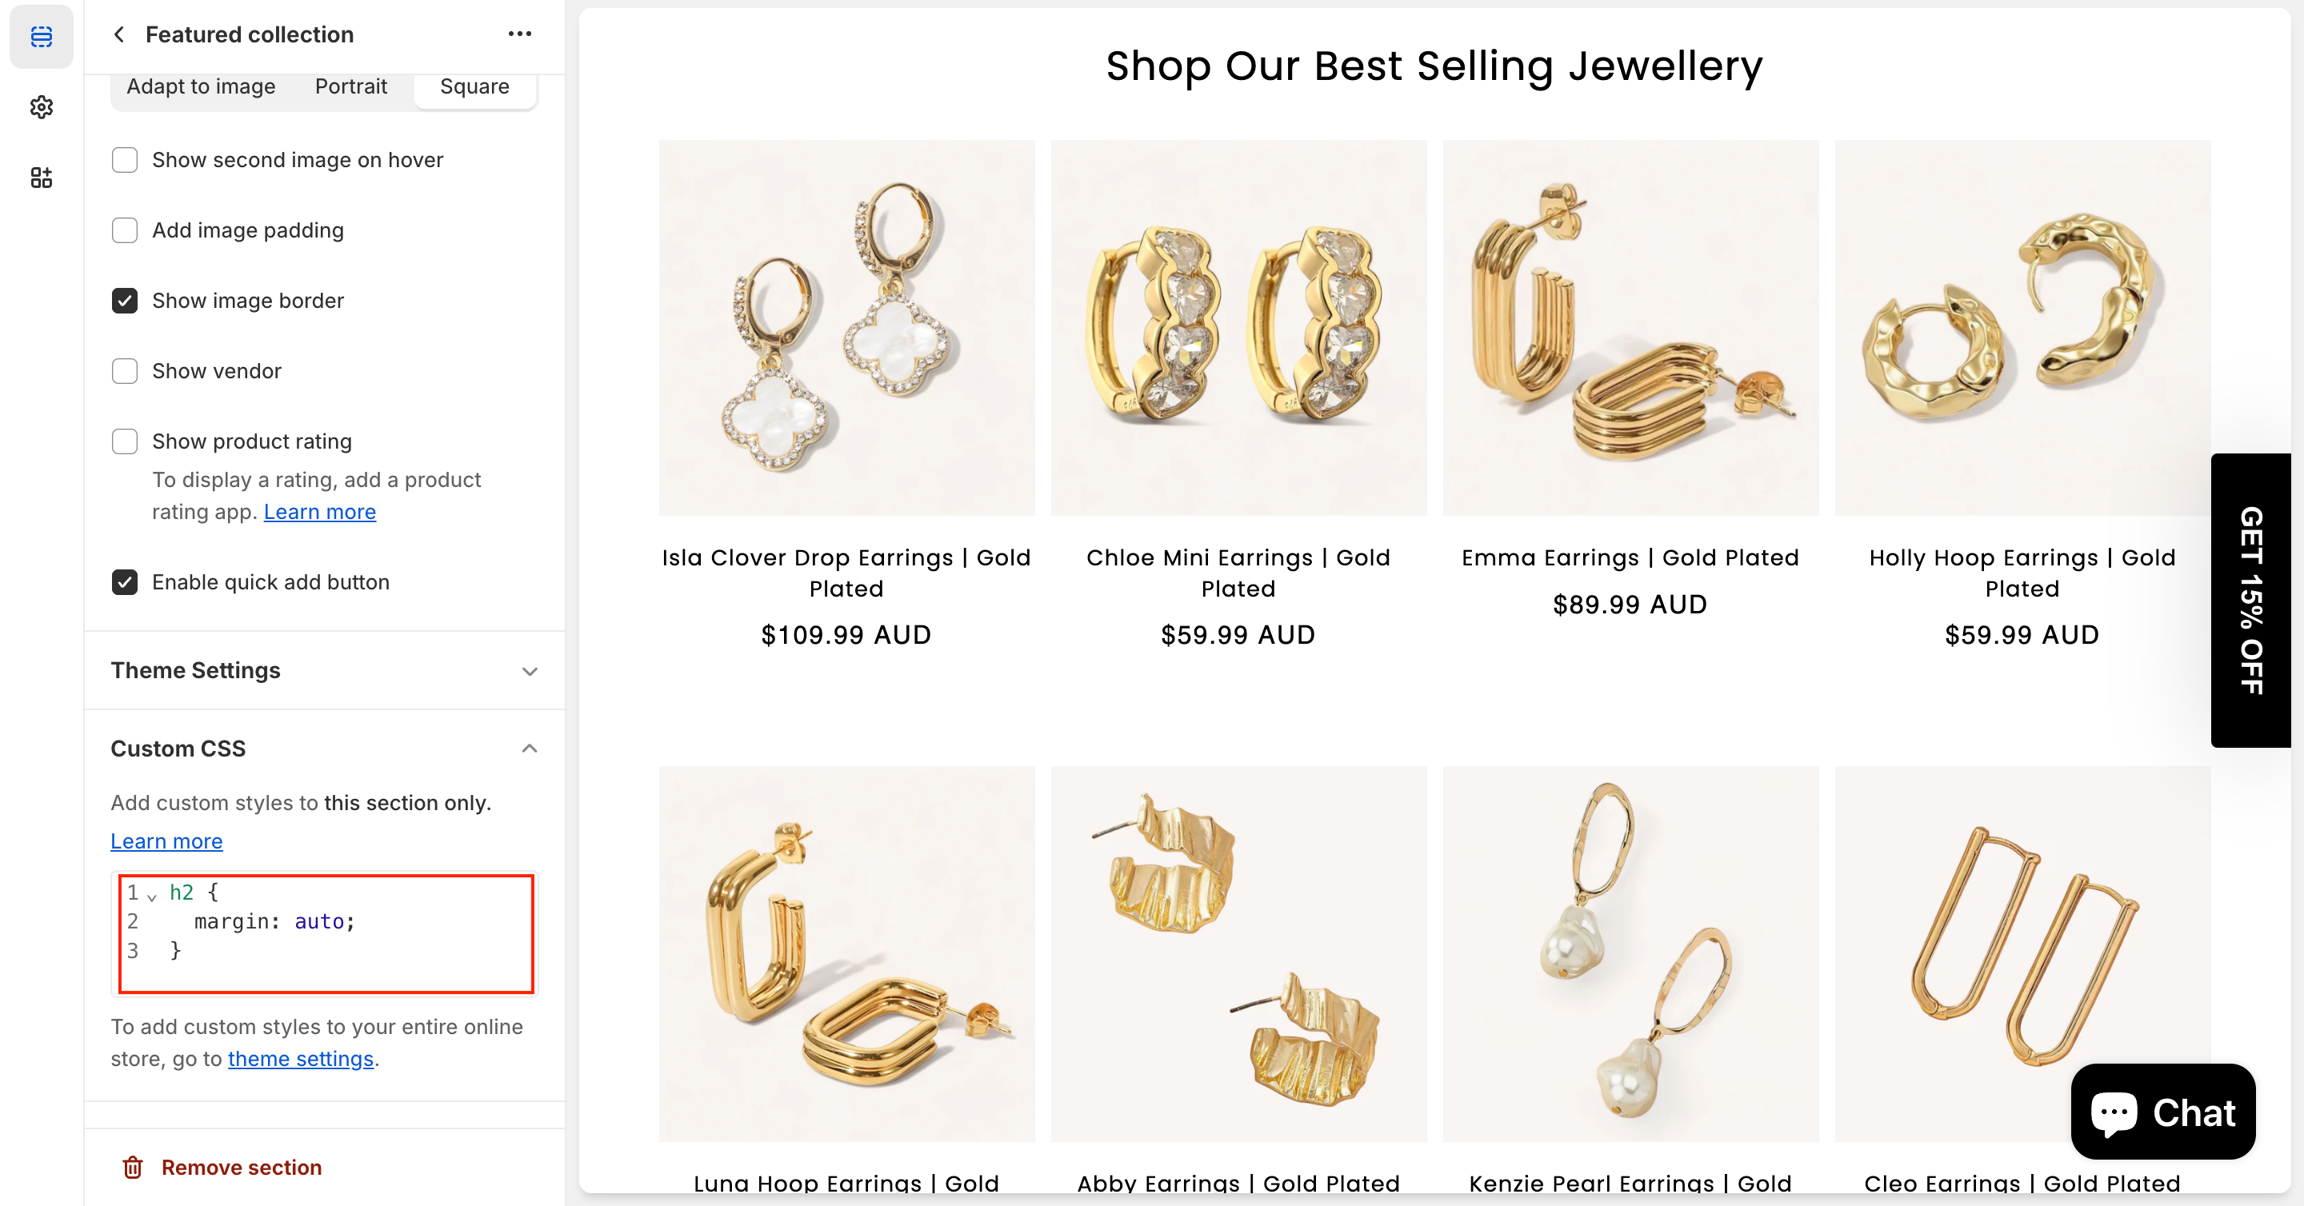Expand the Theme Settings section
The width and height of the screenshot is (2304, 1206).
point(325,670)
